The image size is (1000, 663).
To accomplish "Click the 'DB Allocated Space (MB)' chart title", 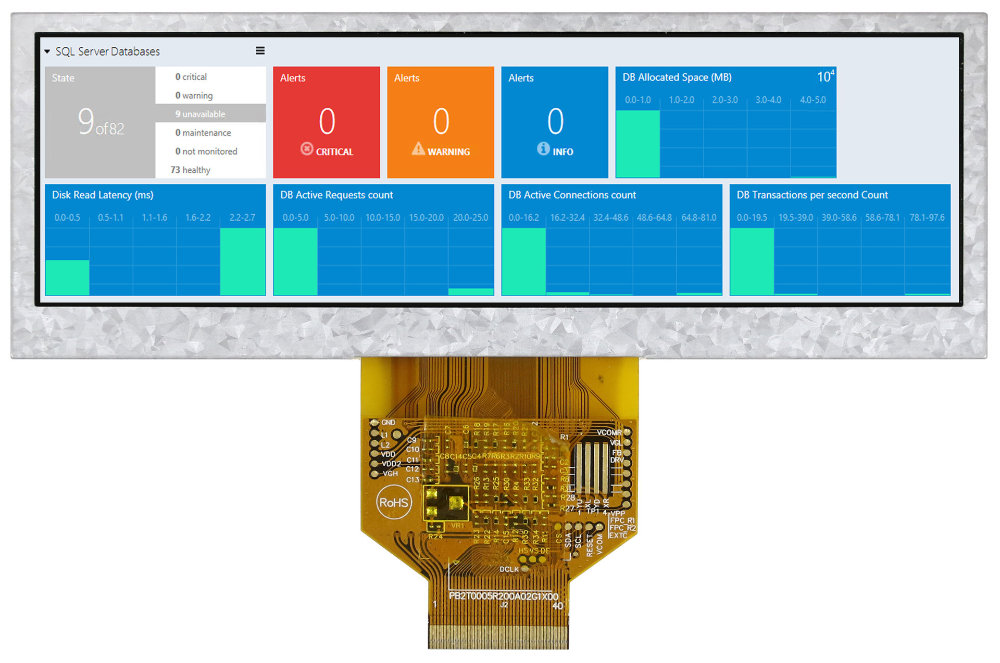I will 677,77.
